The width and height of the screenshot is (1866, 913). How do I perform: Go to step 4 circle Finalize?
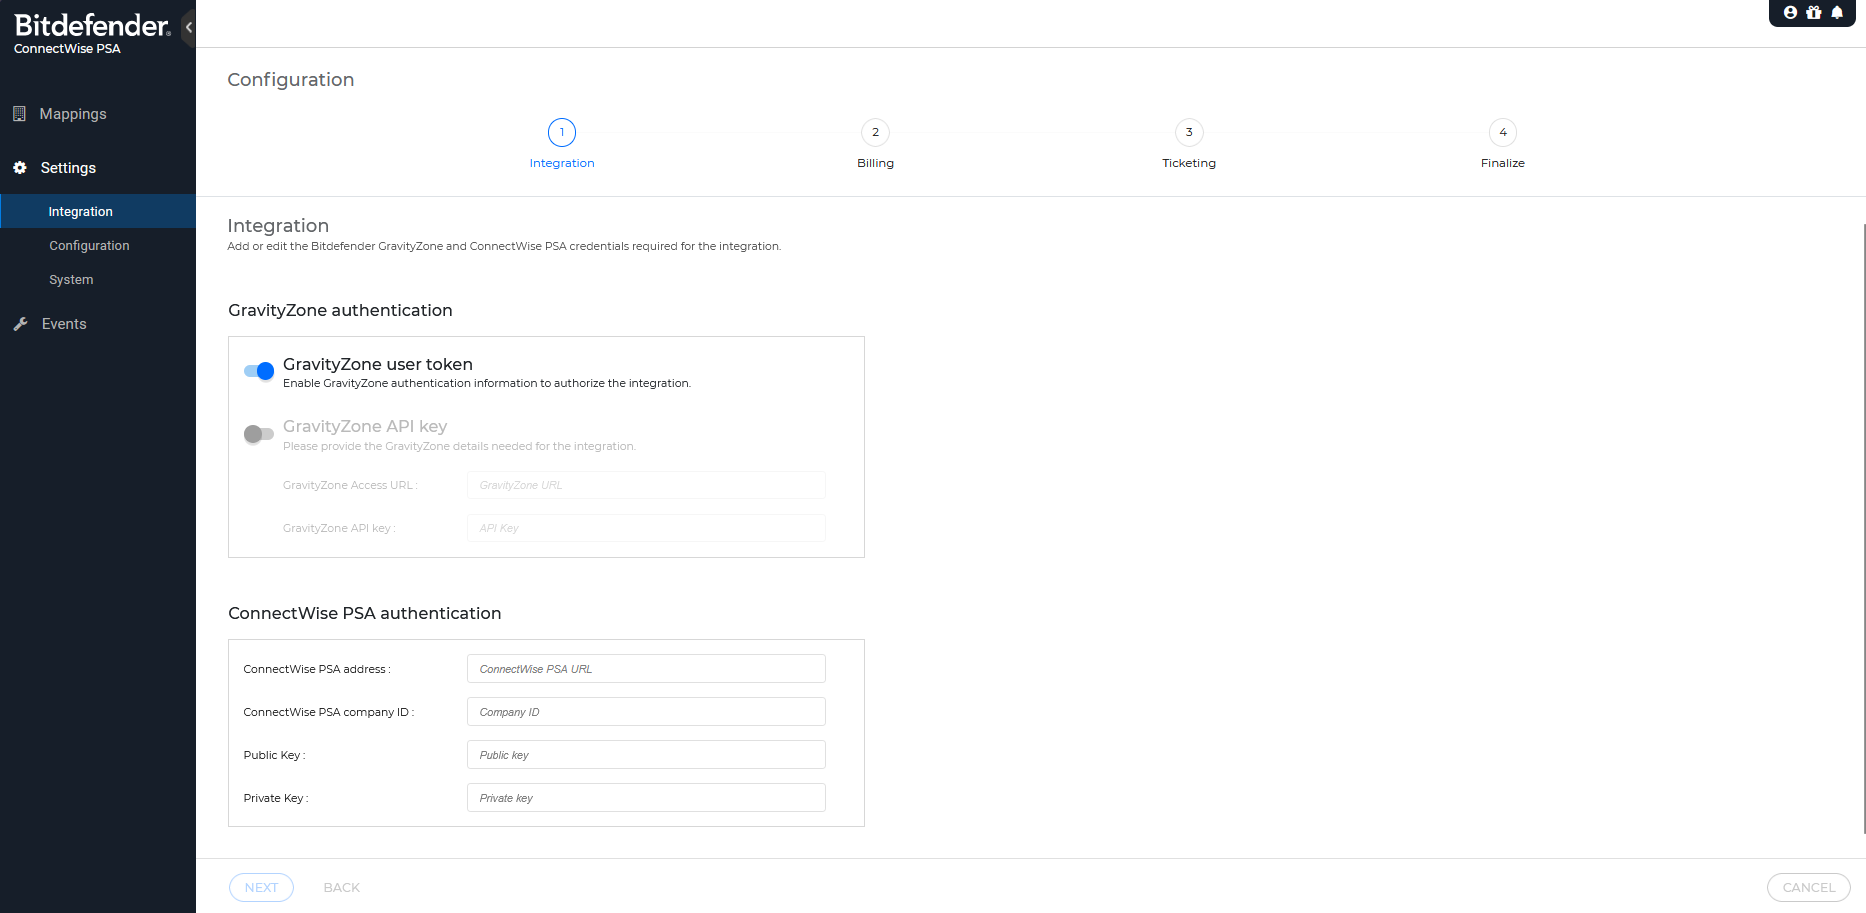(x=1503, y=132)
